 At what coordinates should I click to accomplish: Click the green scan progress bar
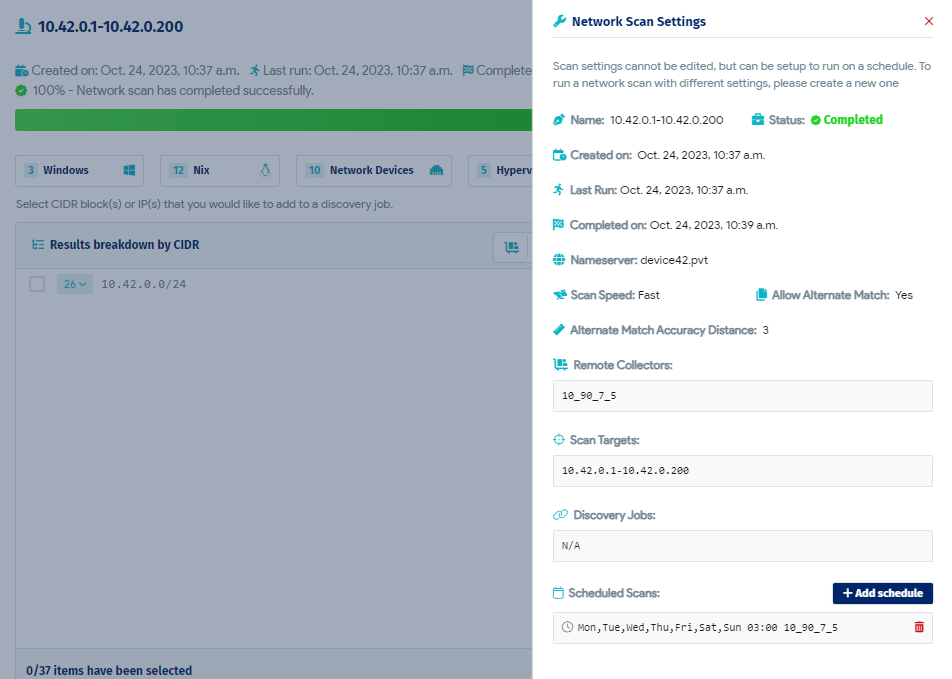click(273, 120)
